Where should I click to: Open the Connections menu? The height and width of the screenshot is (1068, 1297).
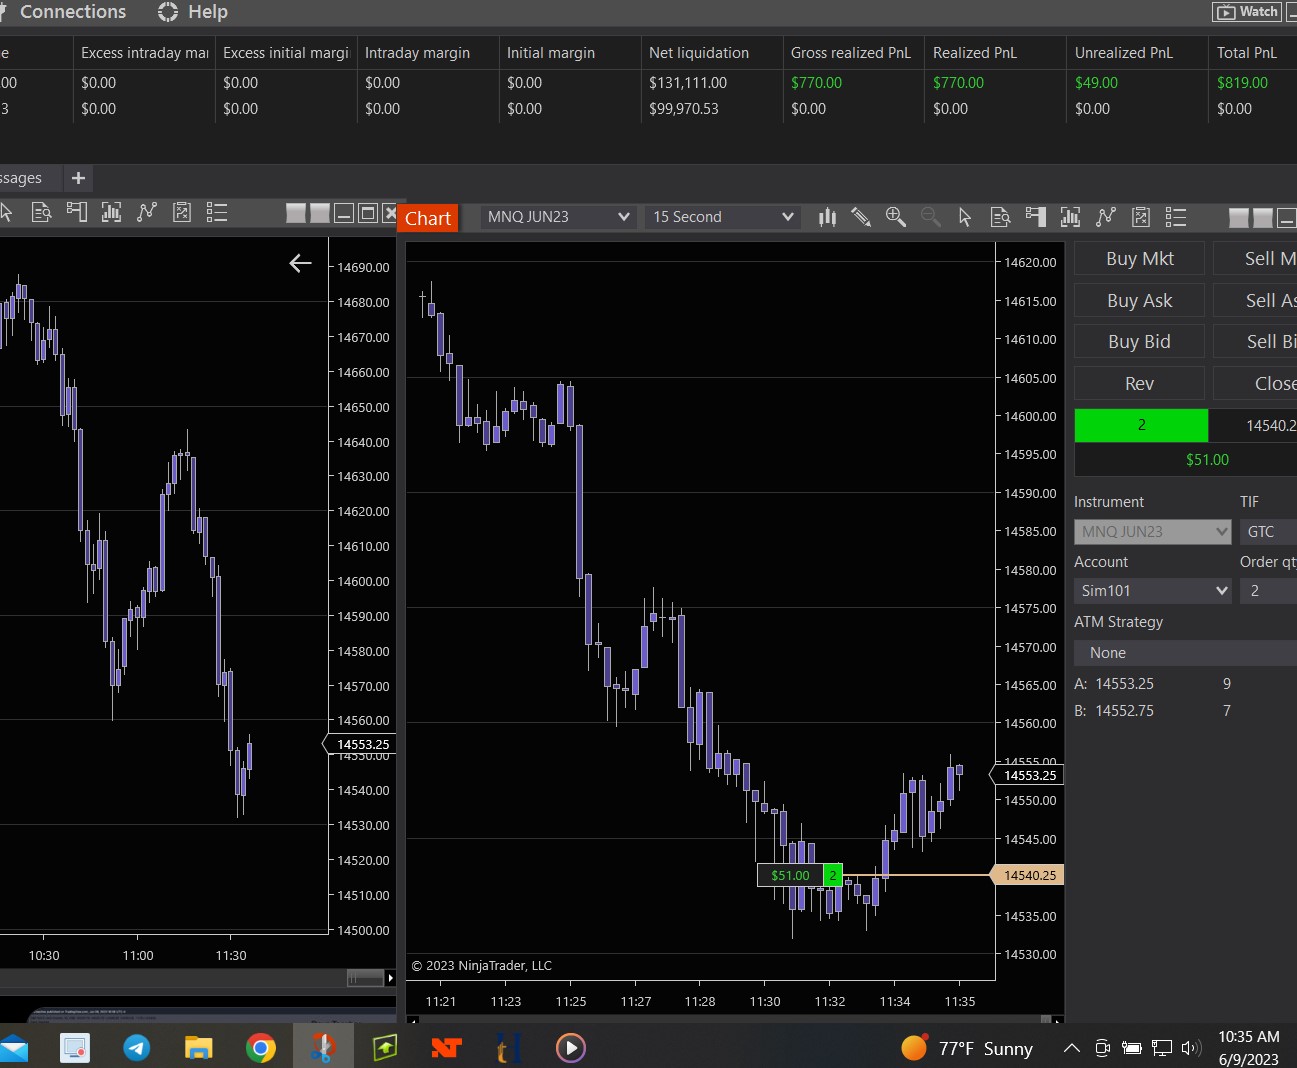[x=72, y=12]
